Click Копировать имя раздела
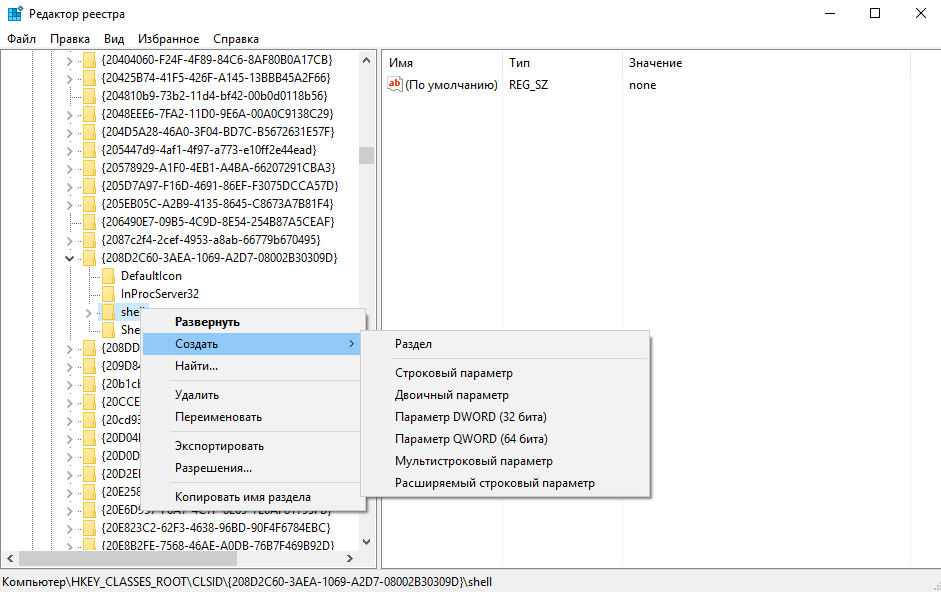Viewport: 941px width, 592px height. pos(242,497)
